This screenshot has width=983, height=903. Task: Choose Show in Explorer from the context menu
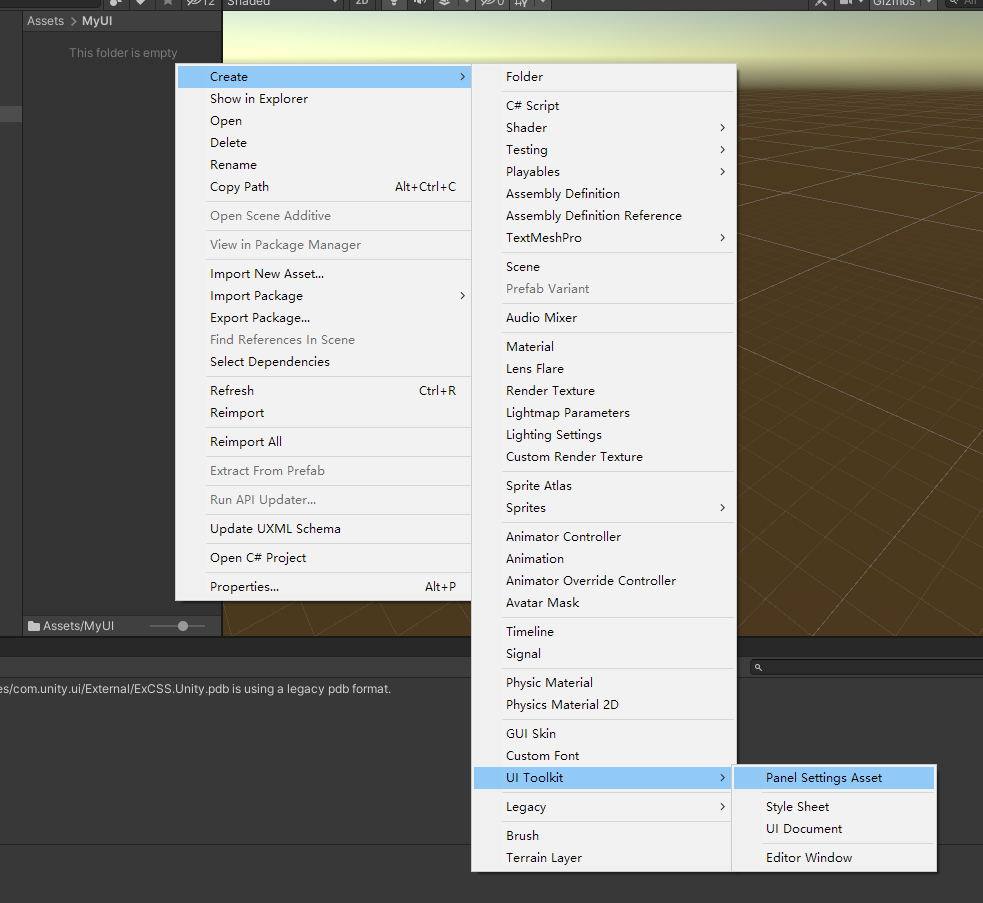pos(258,98)
